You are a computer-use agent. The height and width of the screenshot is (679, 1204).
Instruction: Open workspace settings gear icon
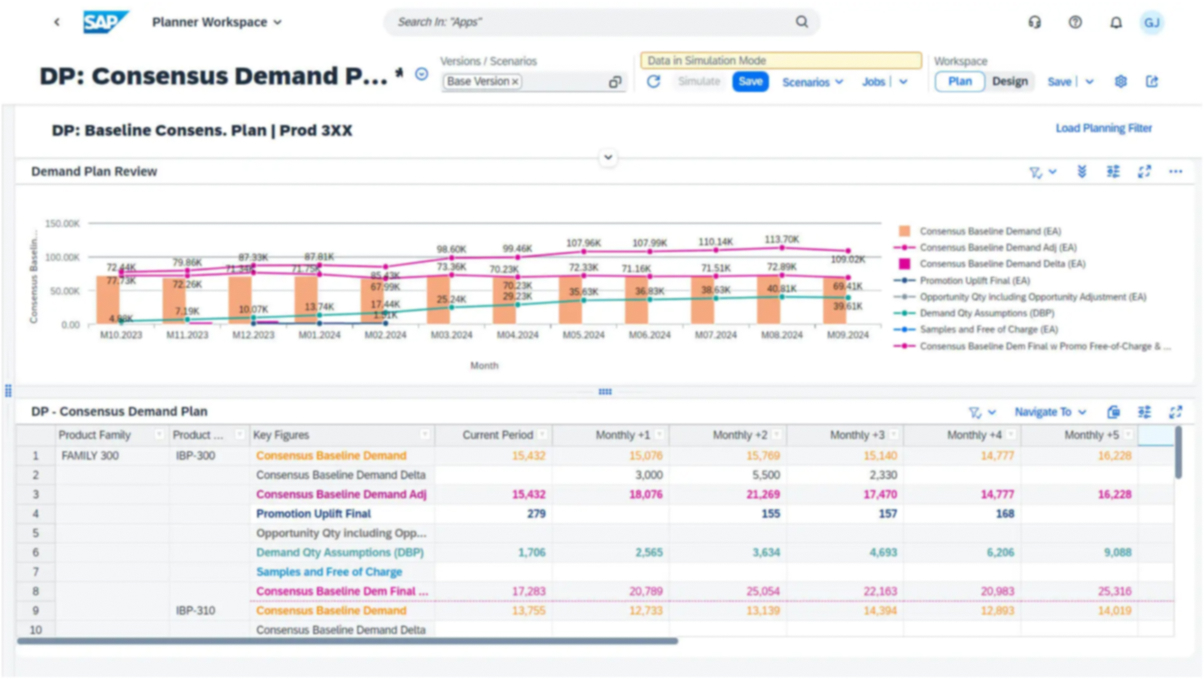[1120, 82]
